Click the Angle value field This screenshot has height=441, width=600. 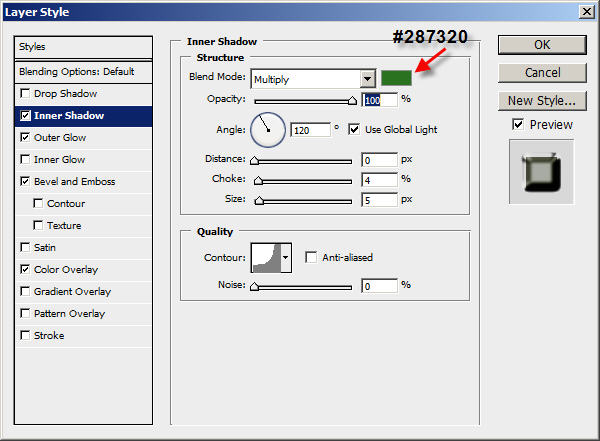coord(310,131)
